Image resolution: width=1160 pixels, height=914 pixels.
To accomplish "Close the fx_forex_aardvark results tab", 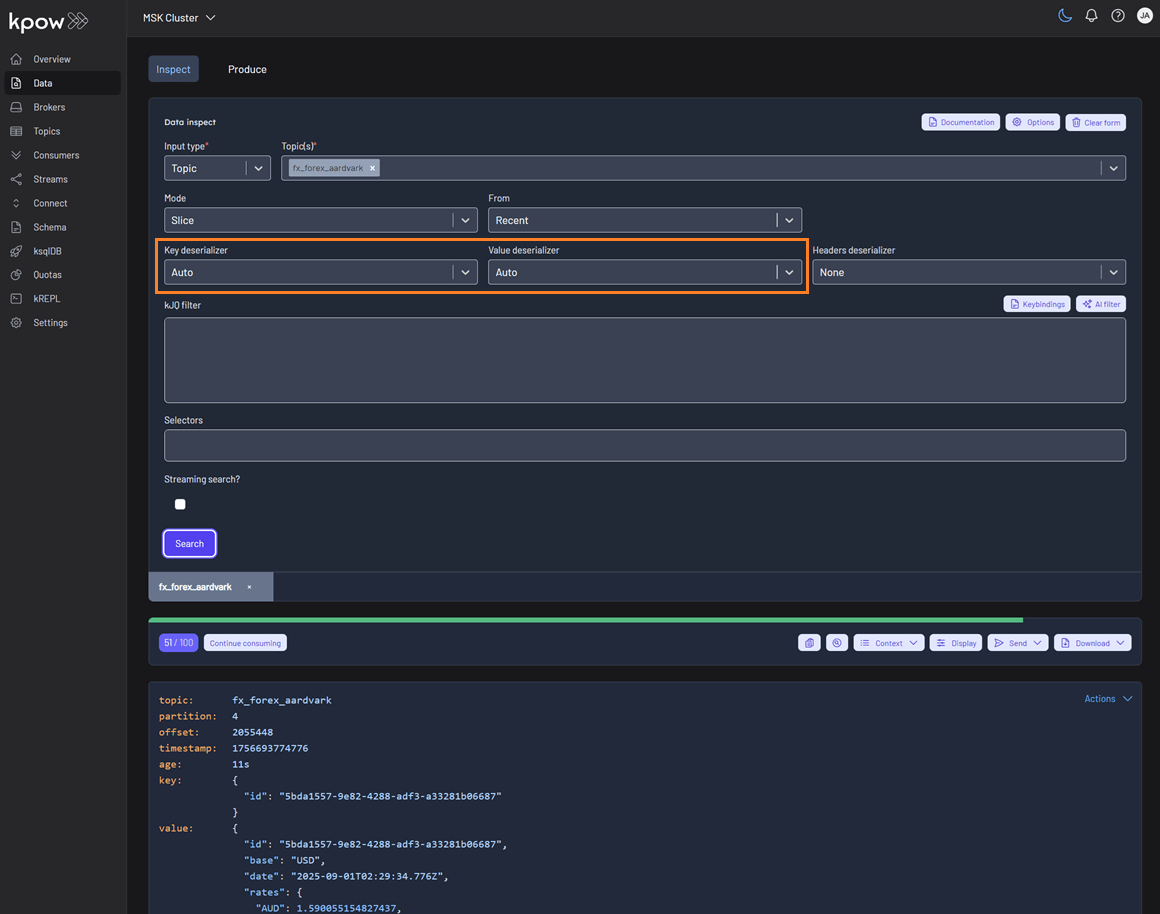I will pos(249,587).
